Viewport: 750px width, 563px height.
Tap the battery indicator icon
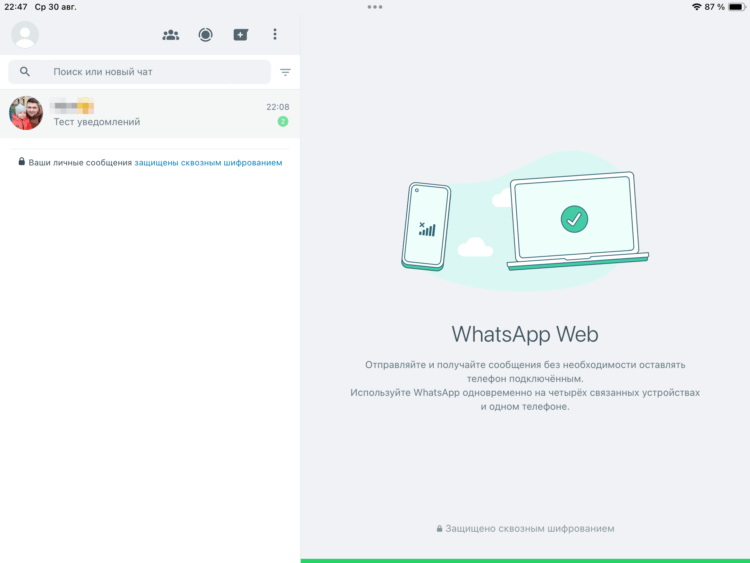[737, 7]
